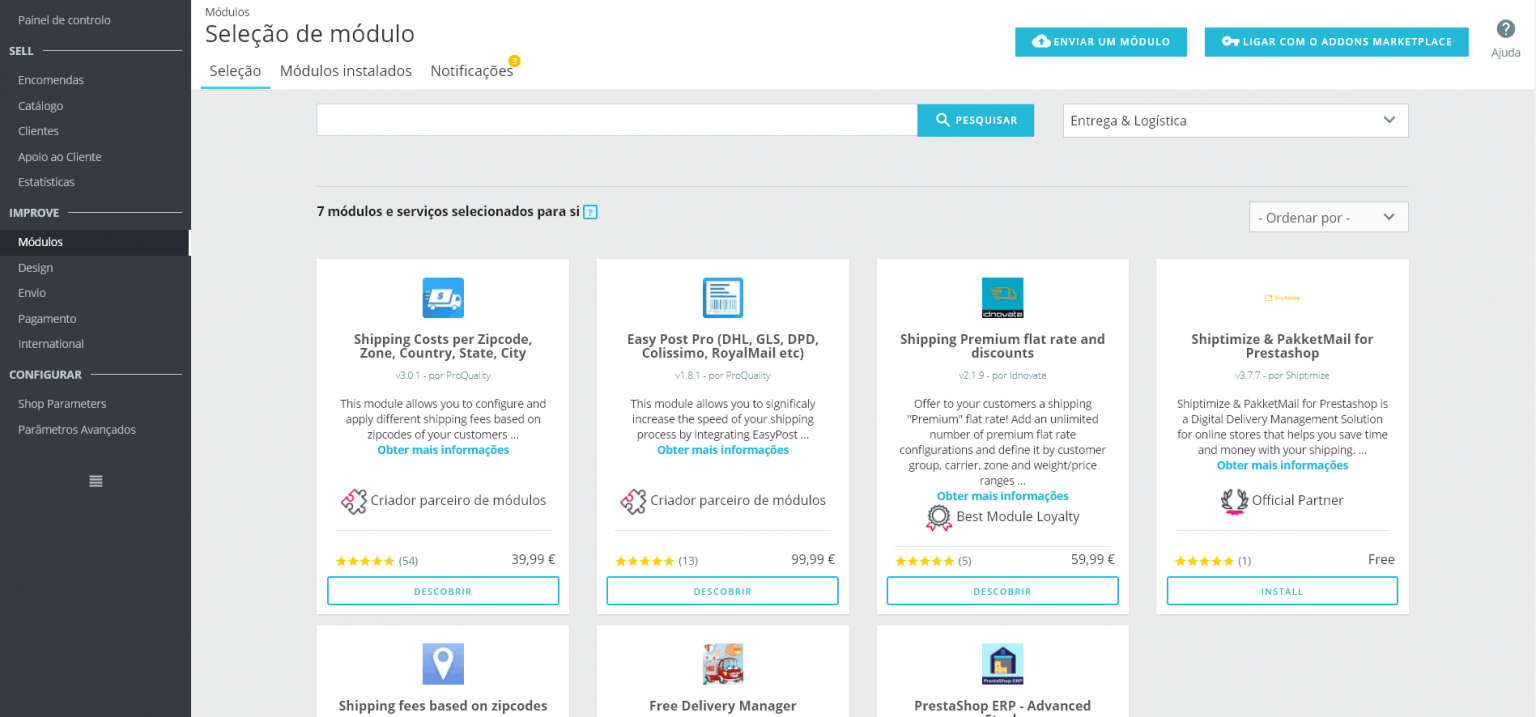Click the question mark beside selected modules count
This screenshot has width=1536, height=717.
pyautogui.click(x=590, y=212)
